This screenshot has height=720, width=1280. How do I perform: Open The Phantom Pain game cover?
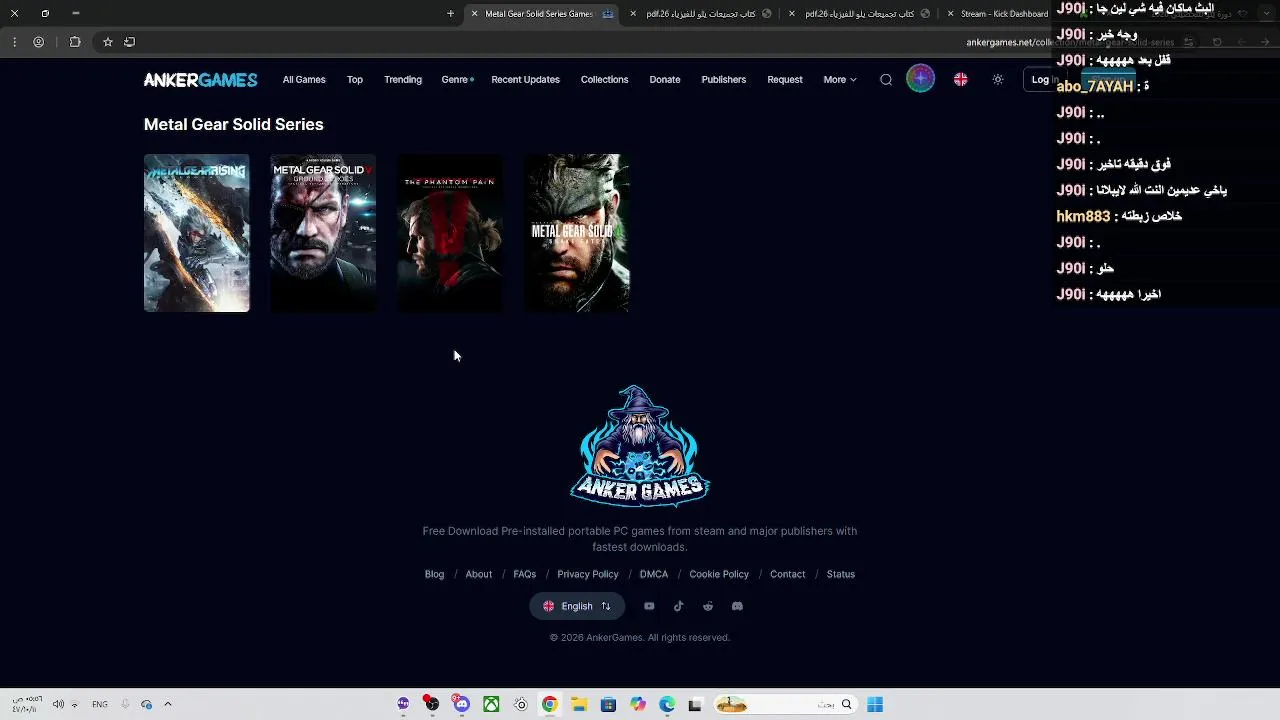[450, 233]
